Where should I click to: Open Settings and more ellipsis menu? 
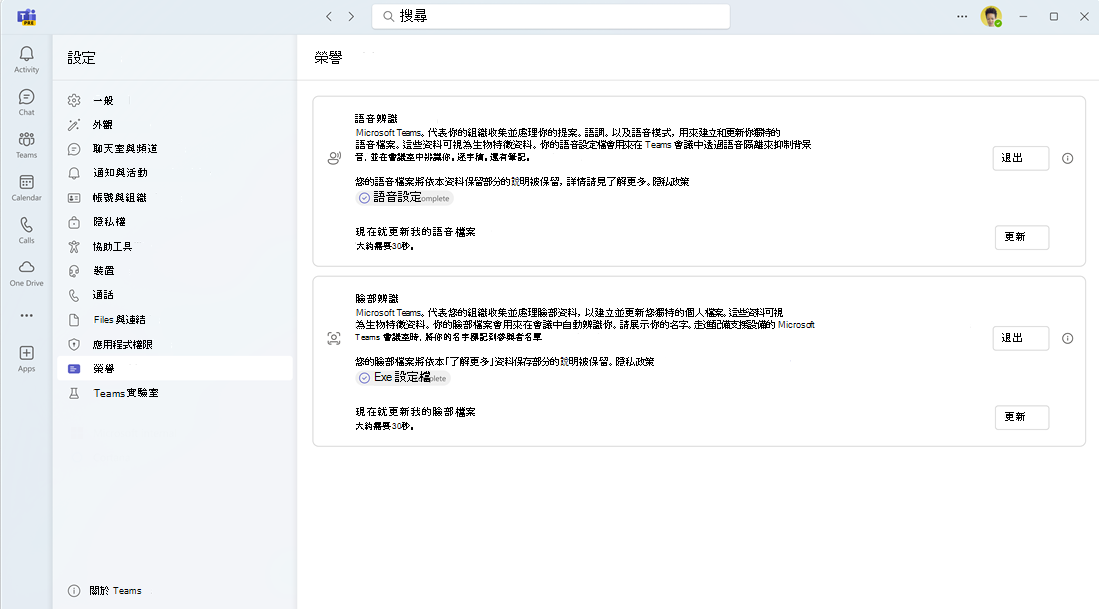coord(962,16)
